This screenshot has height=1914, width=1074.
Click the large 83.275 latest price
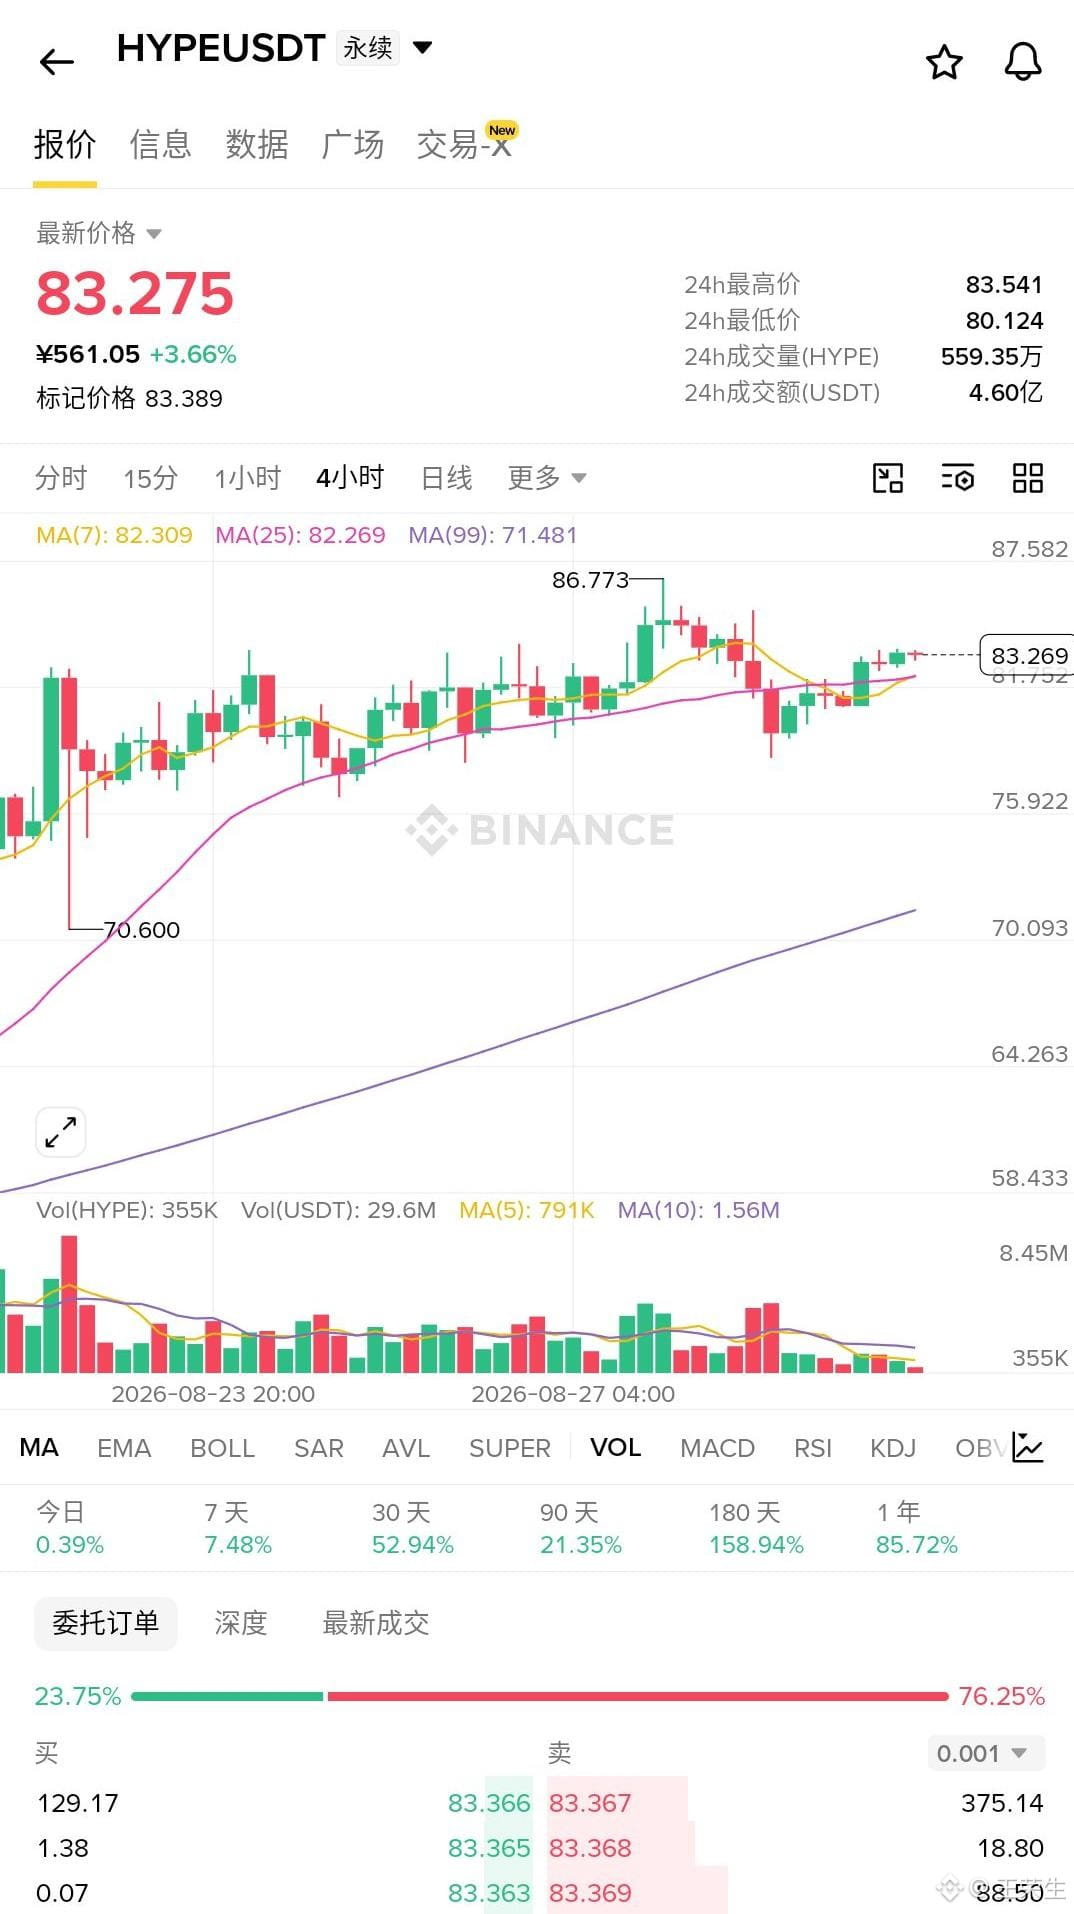pos(135,293)
